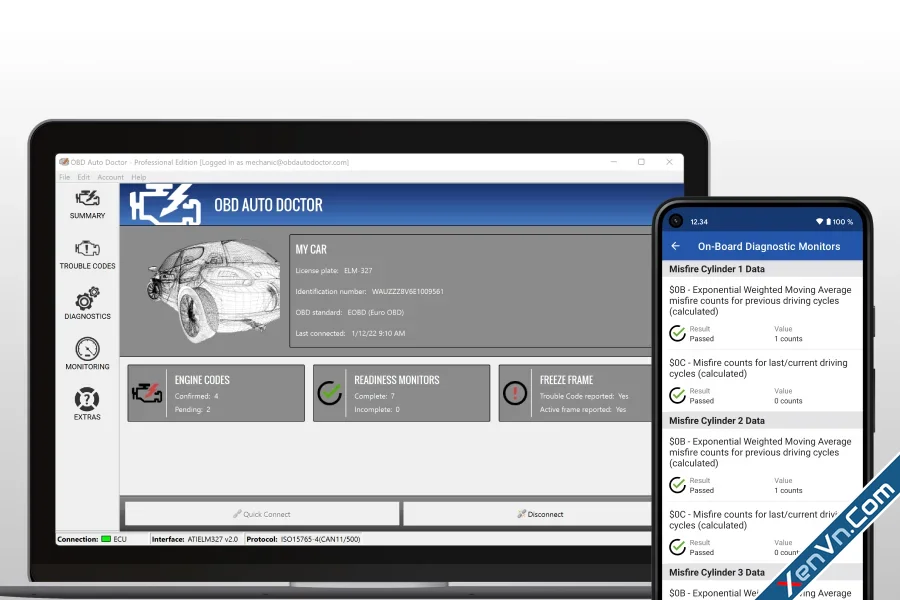Click the green ECU connection indicator

click(106, 539)
